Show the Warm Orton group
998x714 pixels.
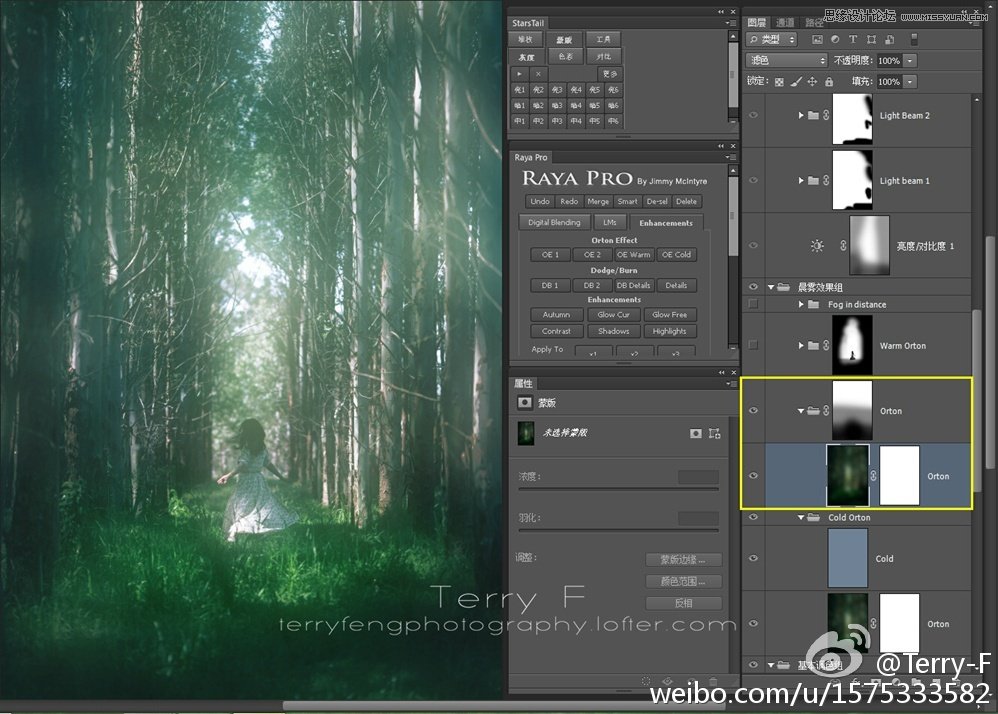[x=754, y=345]
